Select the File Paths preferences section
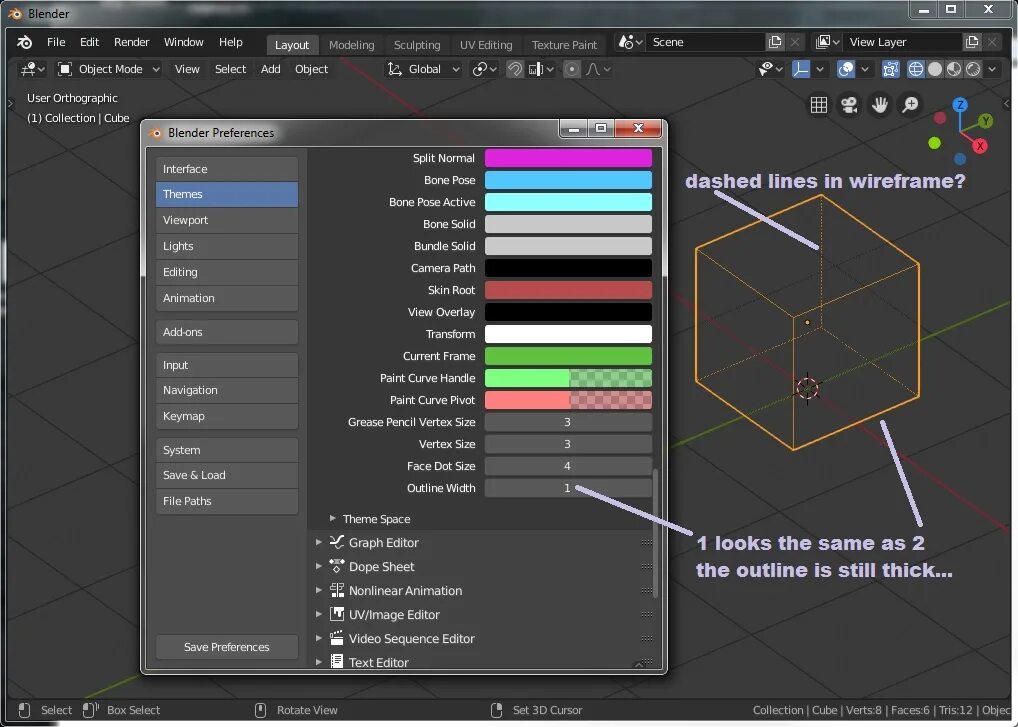Image resolution: width=1018 pixels, height=727 pixels. pyautogui.click(x=227, y=501)
